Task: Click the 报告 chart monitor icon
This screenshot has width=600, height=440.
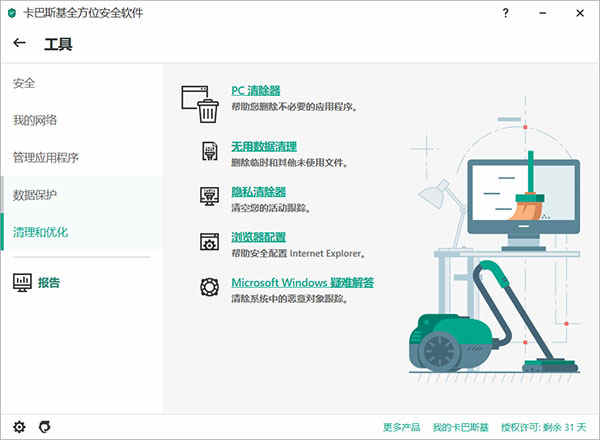Action: pyautogui.click(x=22, y=282)
